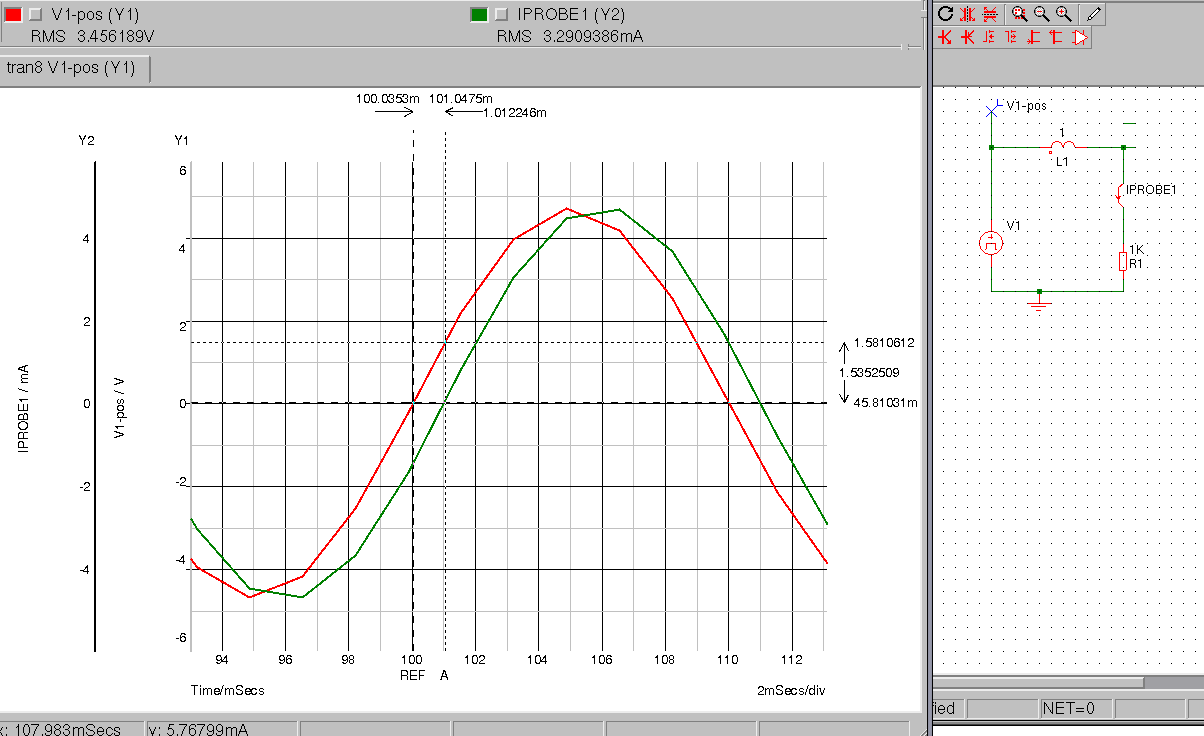Activate the pencil wire tool

pyautogui.click(x=1094, y=14)
